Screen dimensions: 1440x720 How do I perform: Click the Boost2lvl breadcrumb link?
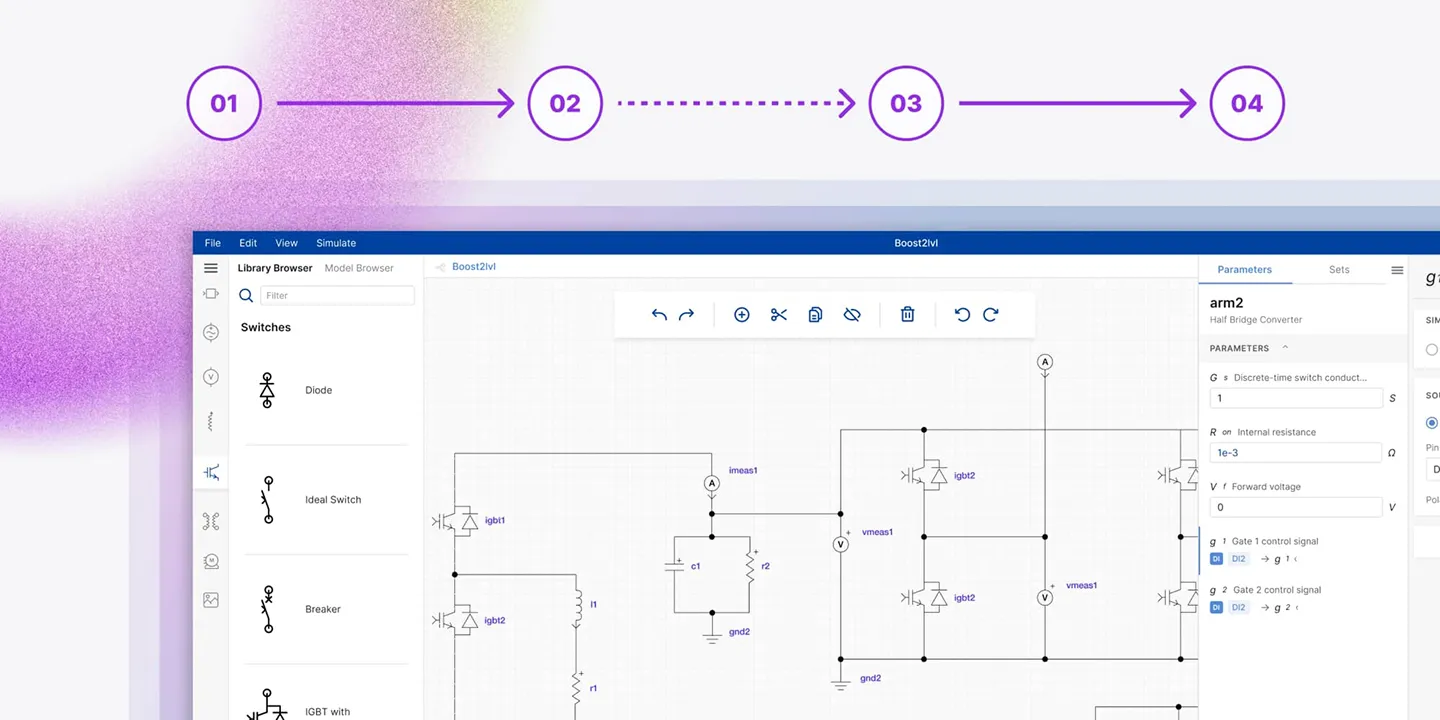(x=474, y=267)
